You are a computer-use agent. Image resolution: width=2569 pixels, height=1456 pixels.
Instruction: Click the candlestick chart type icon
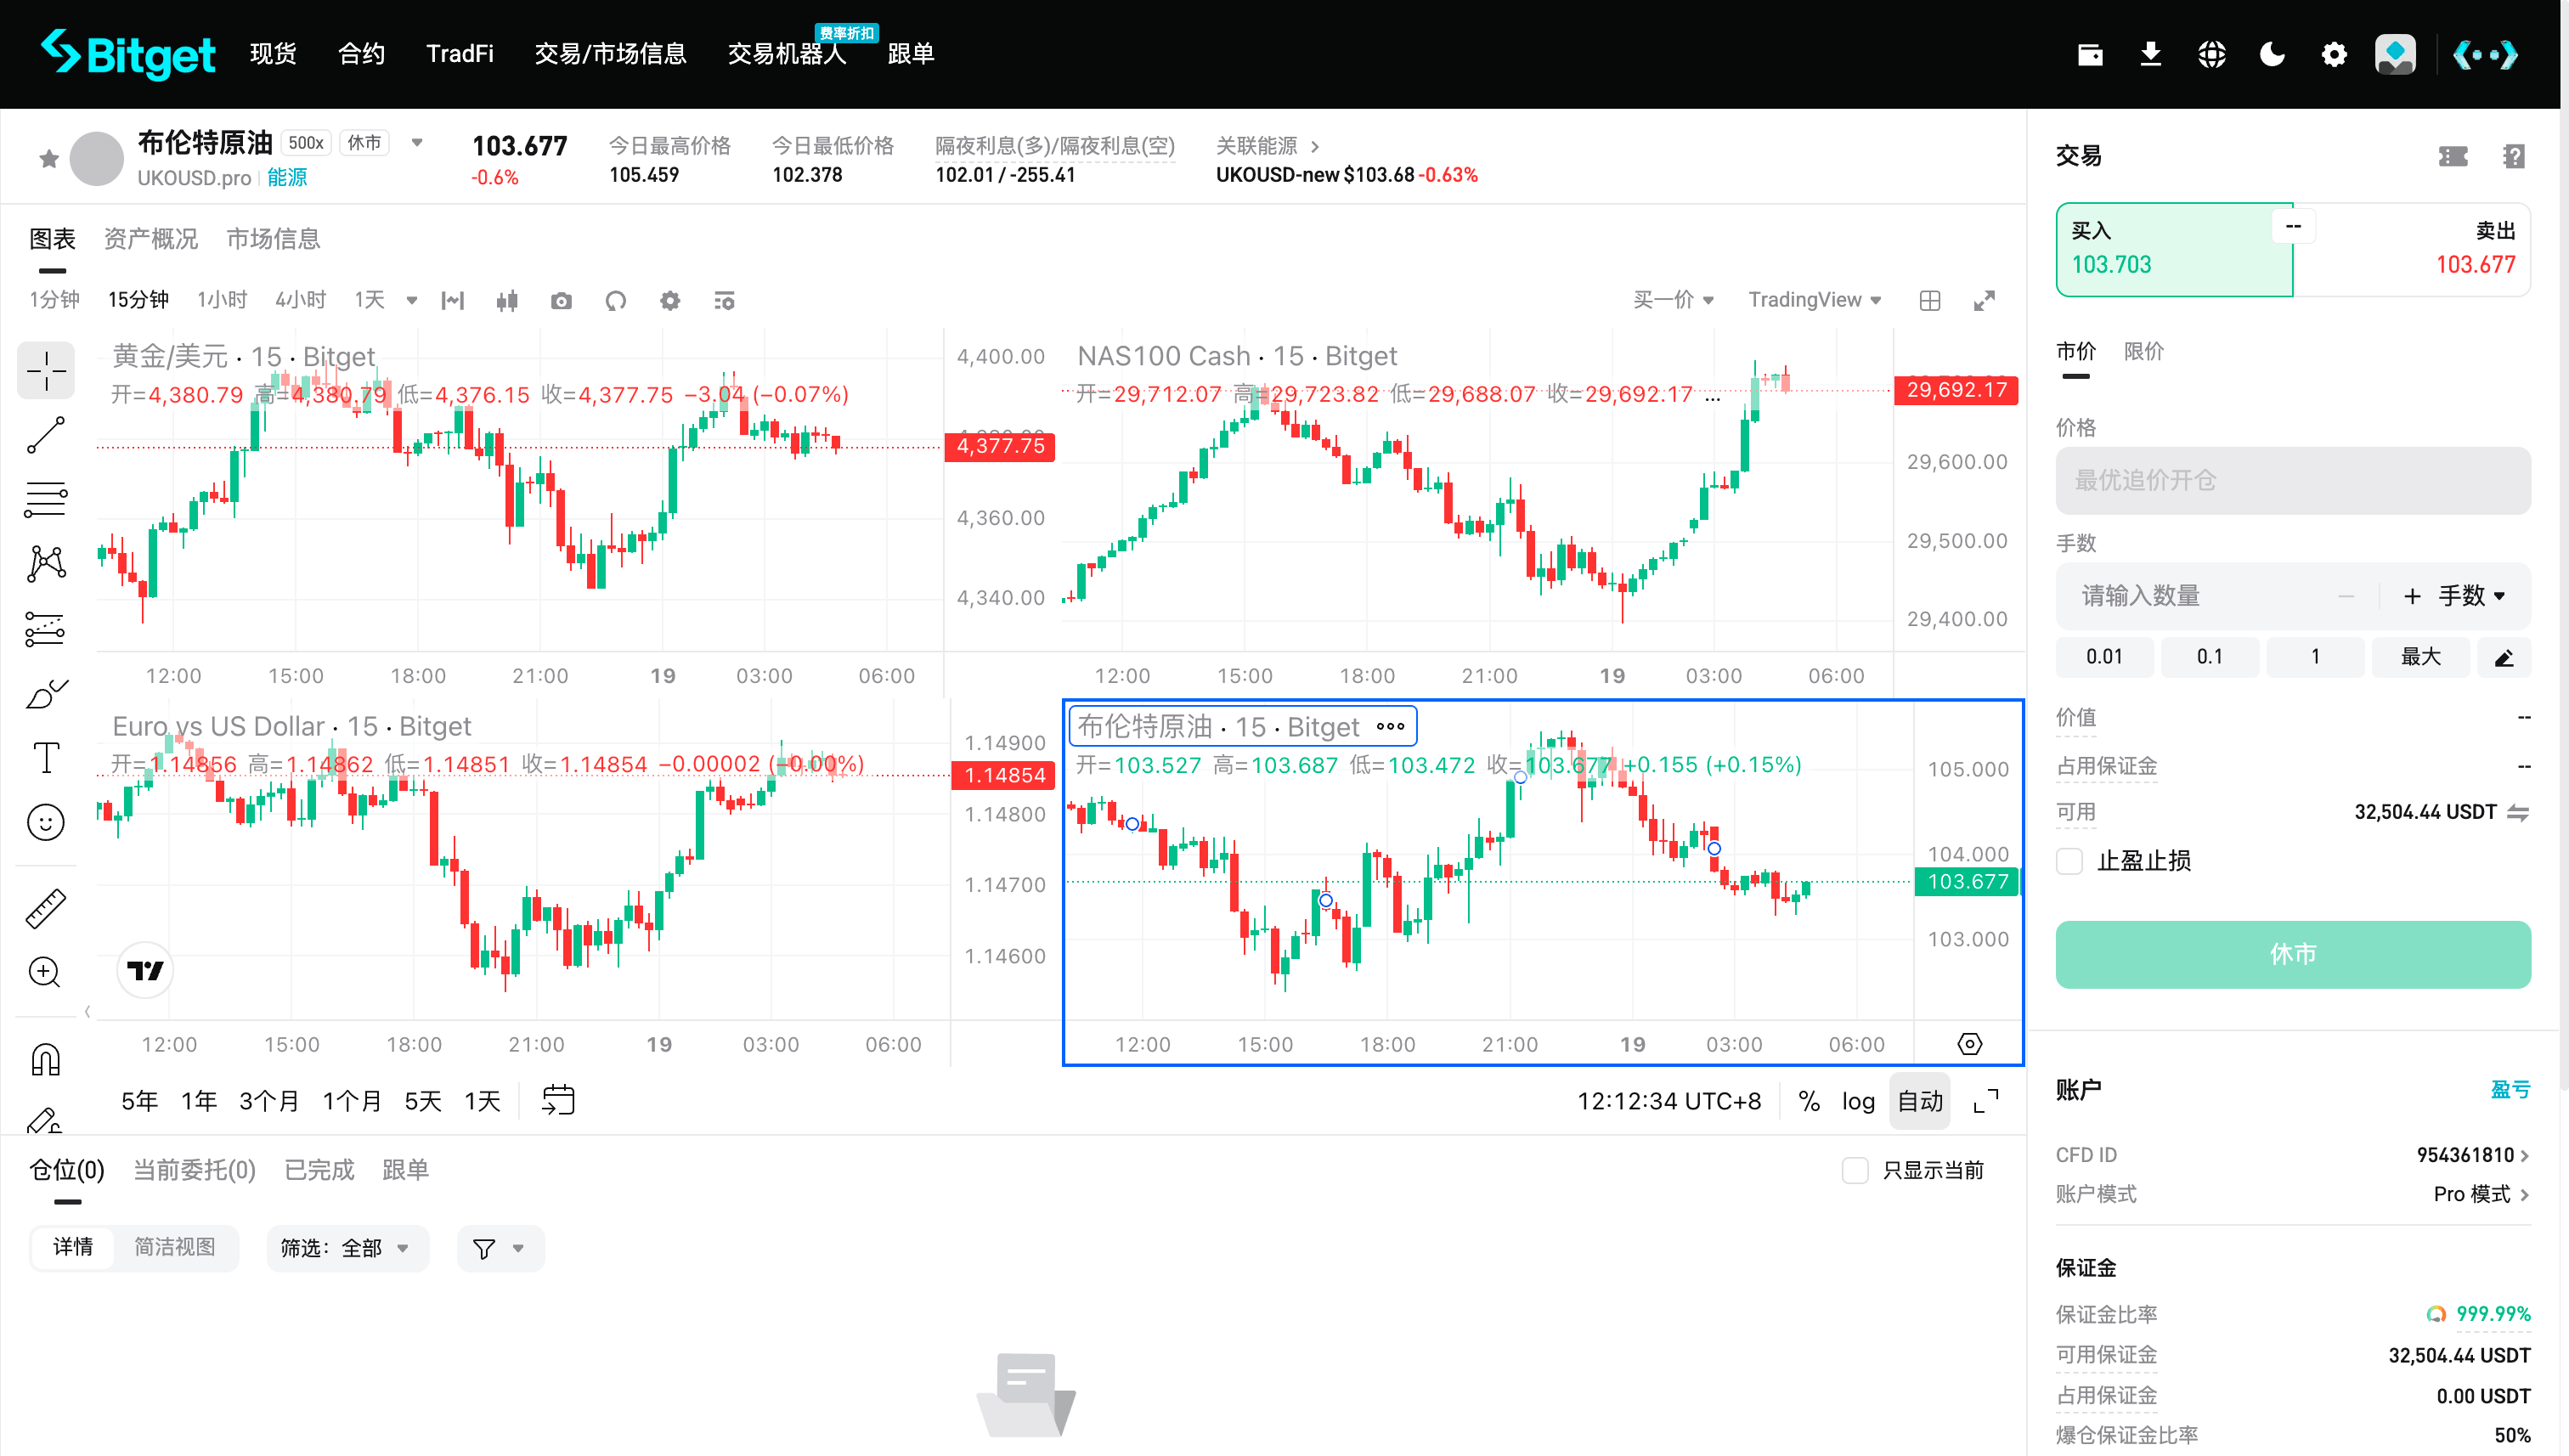(x=507, y=301)
